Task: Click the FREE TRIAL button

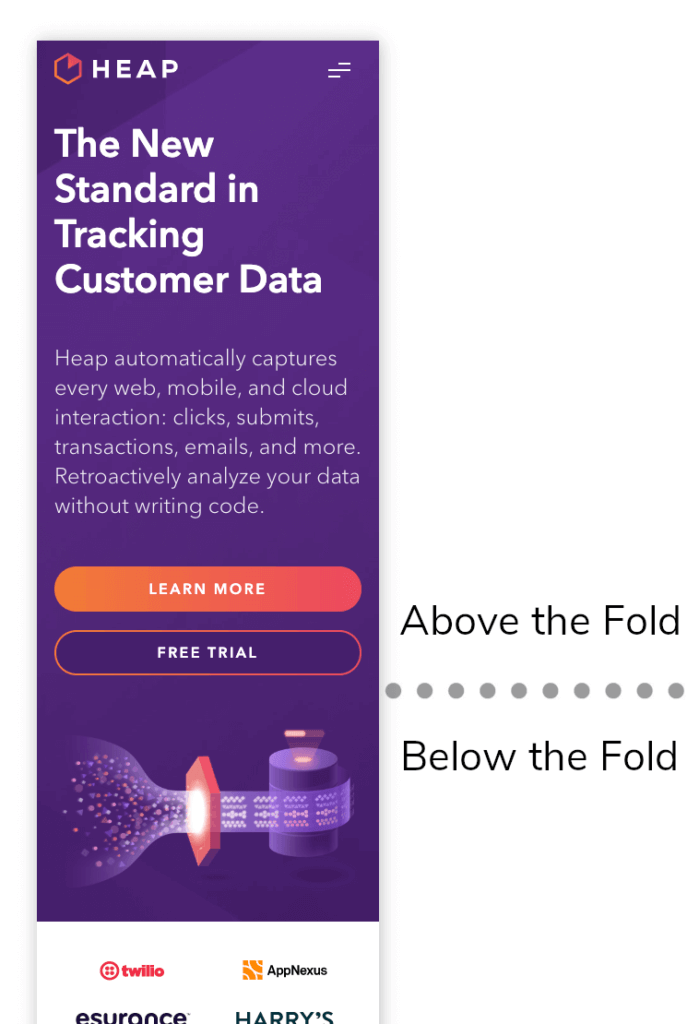Action: [208, 652]
